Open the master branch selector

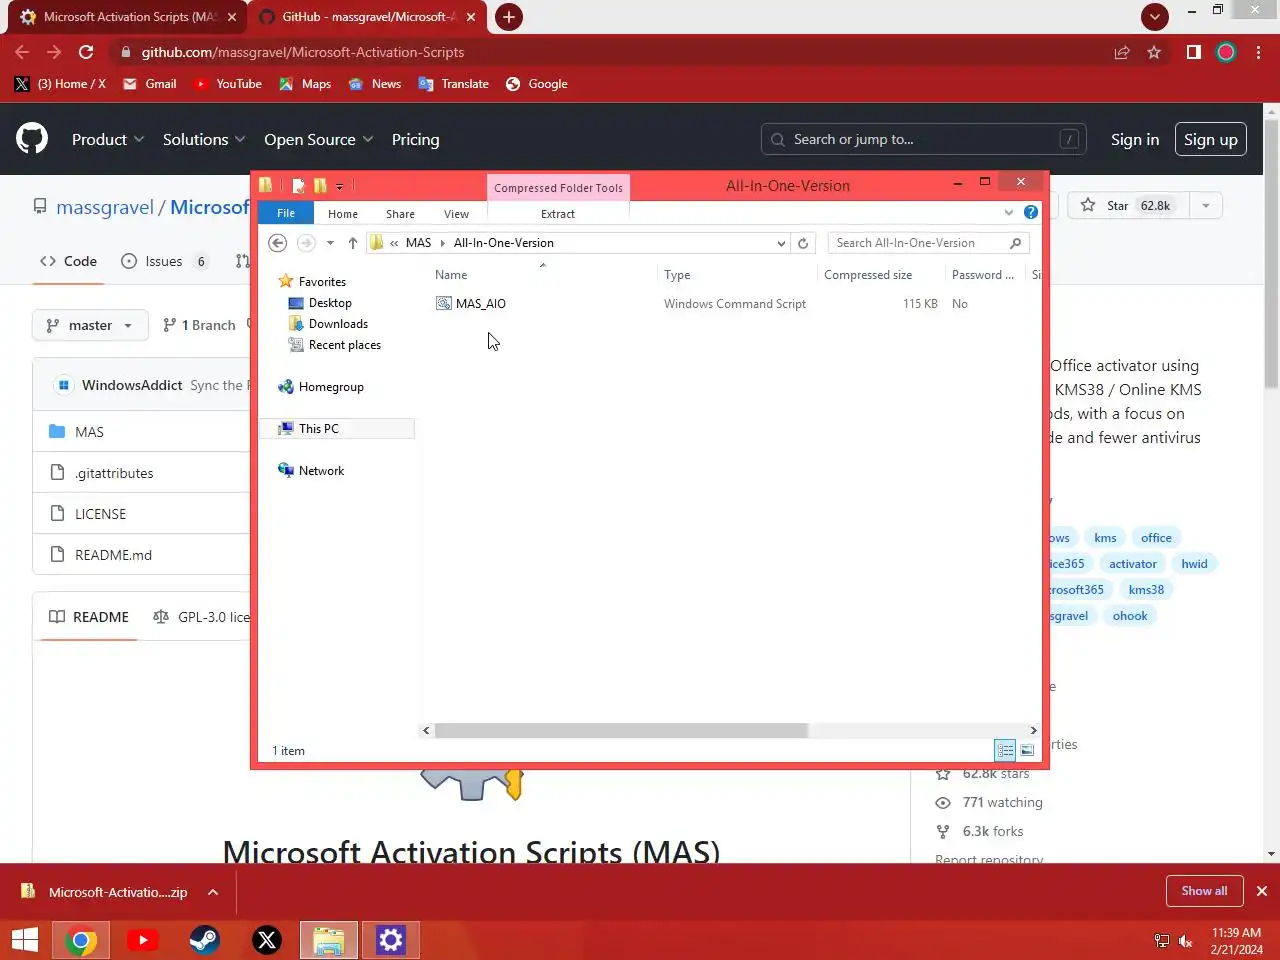(x=90, y=325)
